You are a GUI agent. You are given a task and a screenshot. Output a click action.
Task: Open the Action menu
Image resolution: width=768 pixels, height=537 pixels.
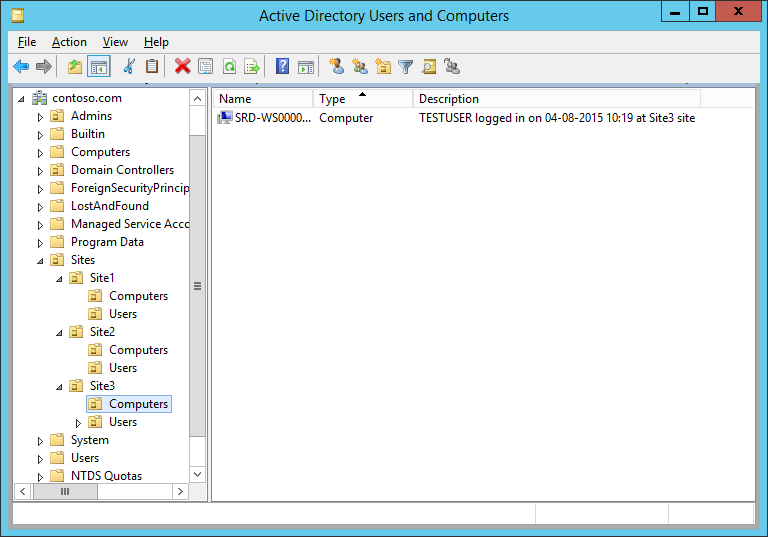69,42
